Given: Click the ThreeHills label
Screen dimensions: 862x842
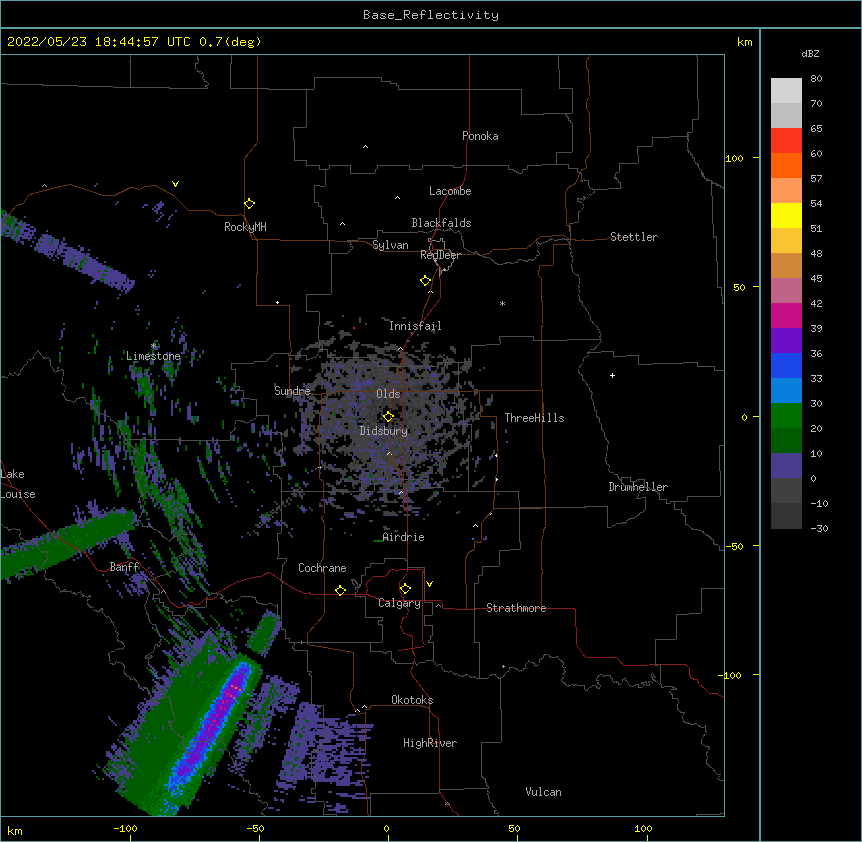Looking at the screenshot, I should 534,418.
